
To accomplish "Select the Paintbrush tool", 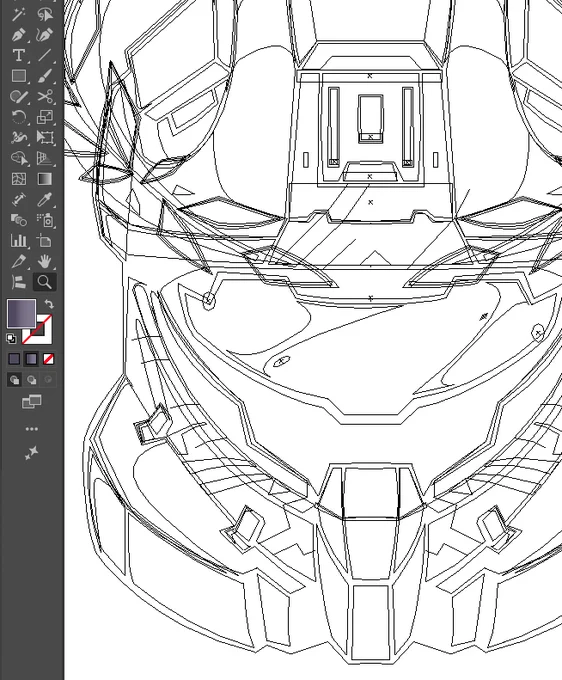I will click(x=45, y=76).
